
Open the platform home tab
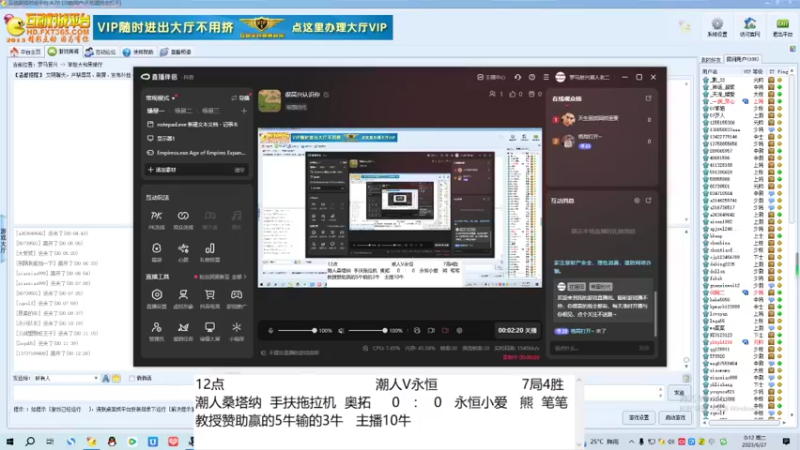point(26,52)
